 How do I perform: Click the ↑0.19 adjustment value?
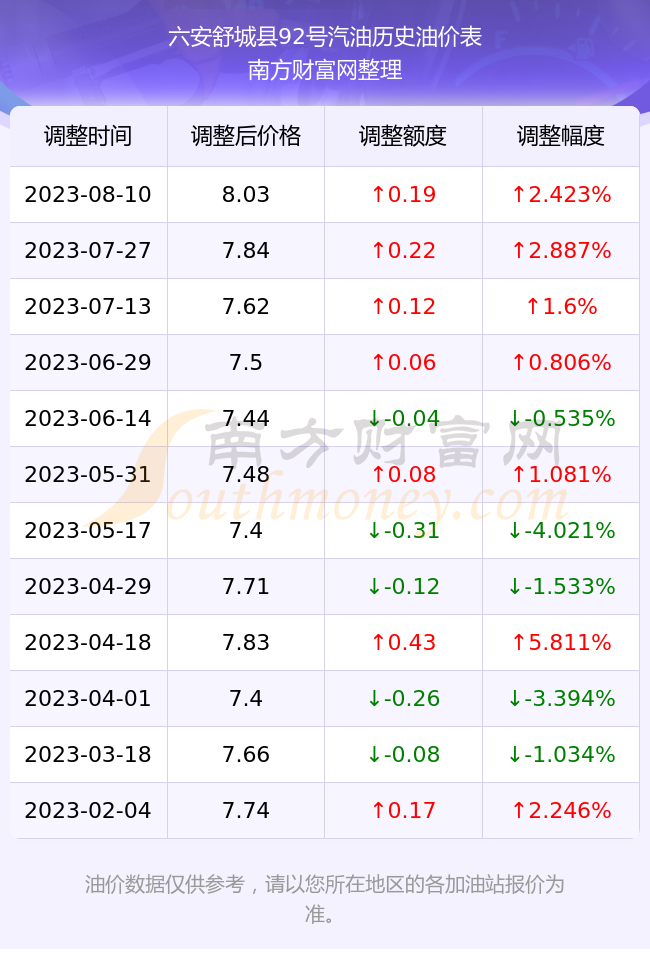(x=403, y=194)
